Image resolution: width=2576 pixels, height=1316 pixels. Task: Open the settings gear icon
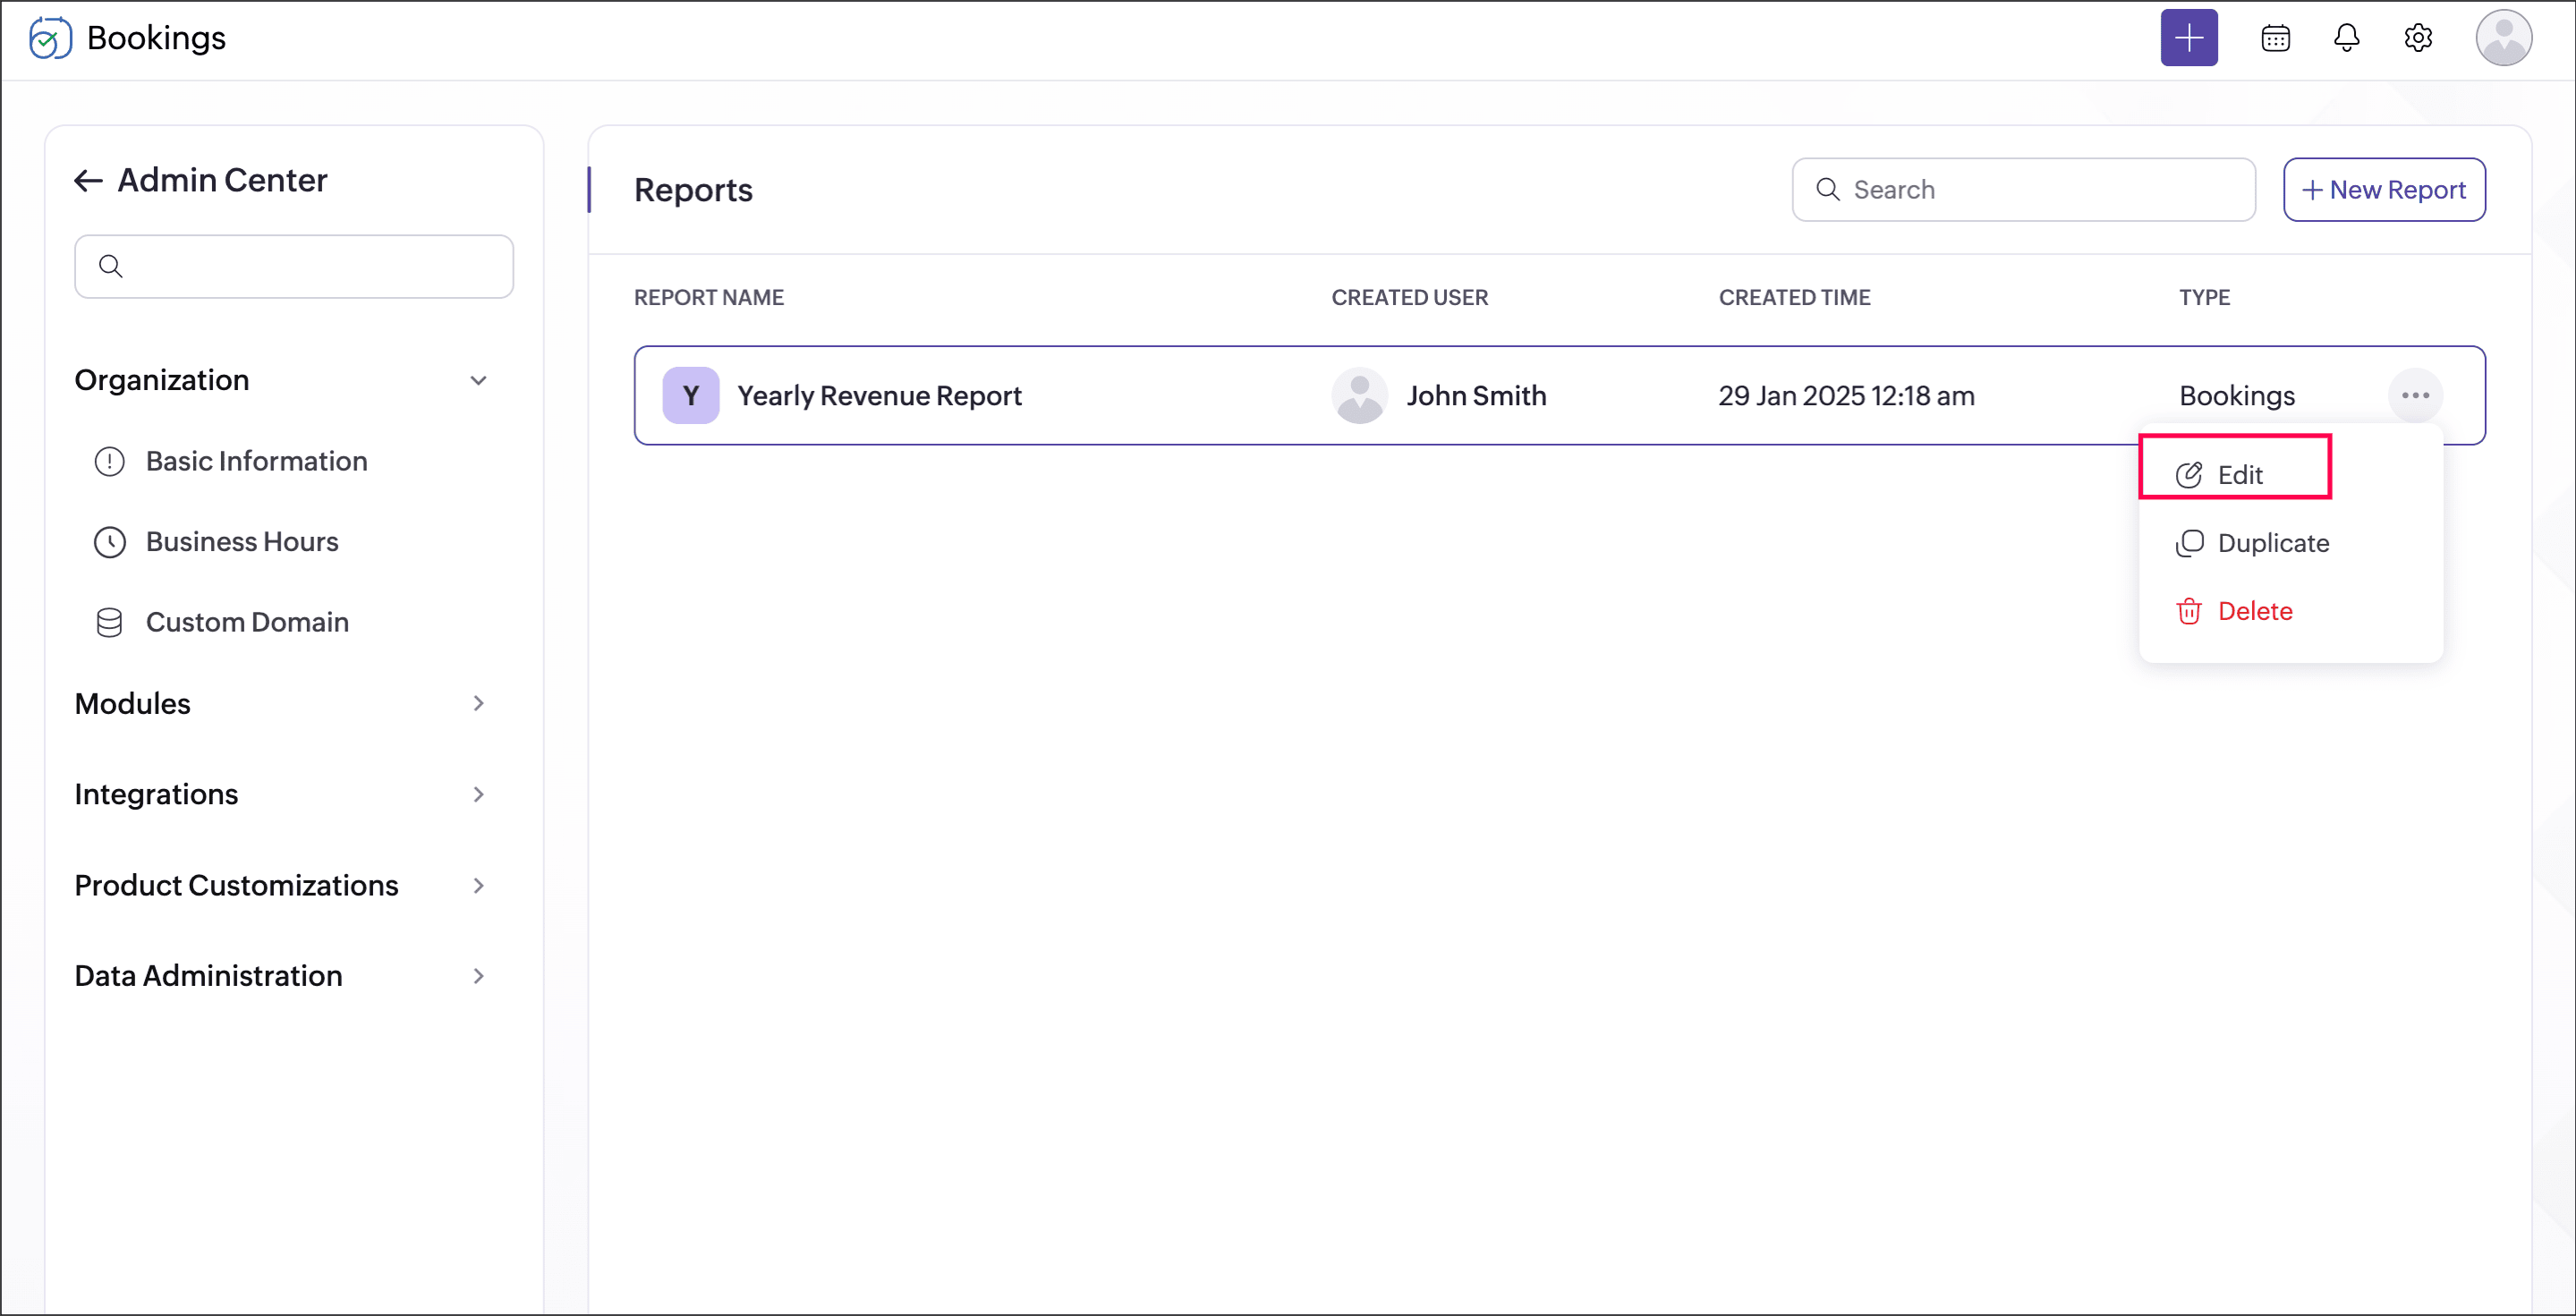(2418, 38)
